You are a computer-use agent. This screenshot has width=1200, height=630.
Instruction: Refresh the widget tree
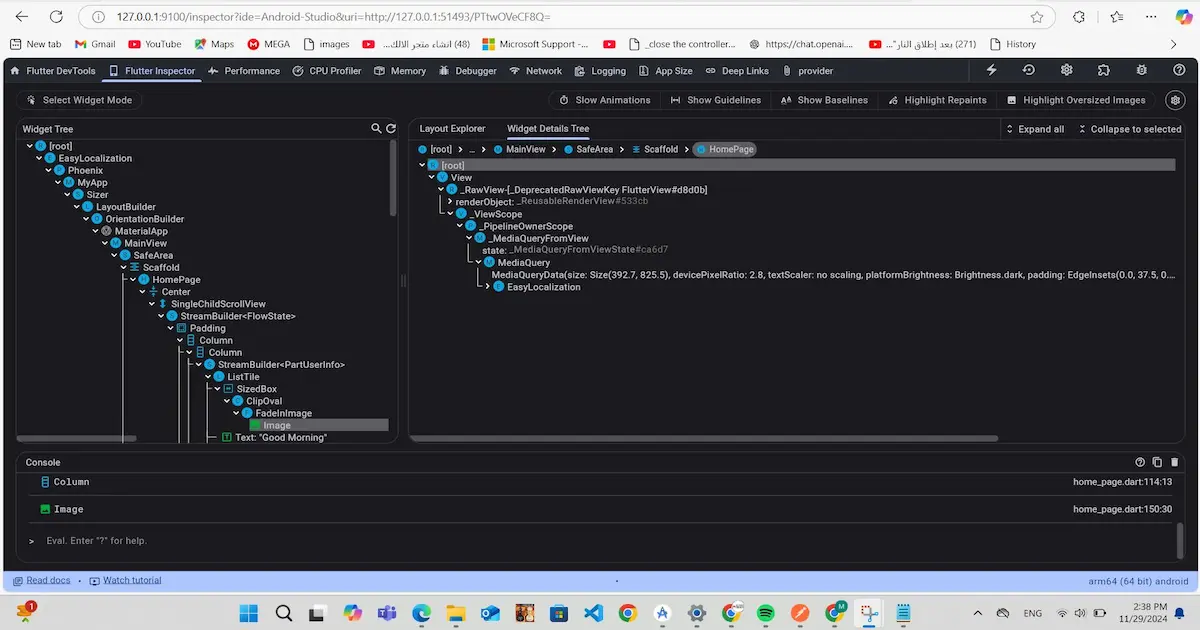click(x=391, y=129)
